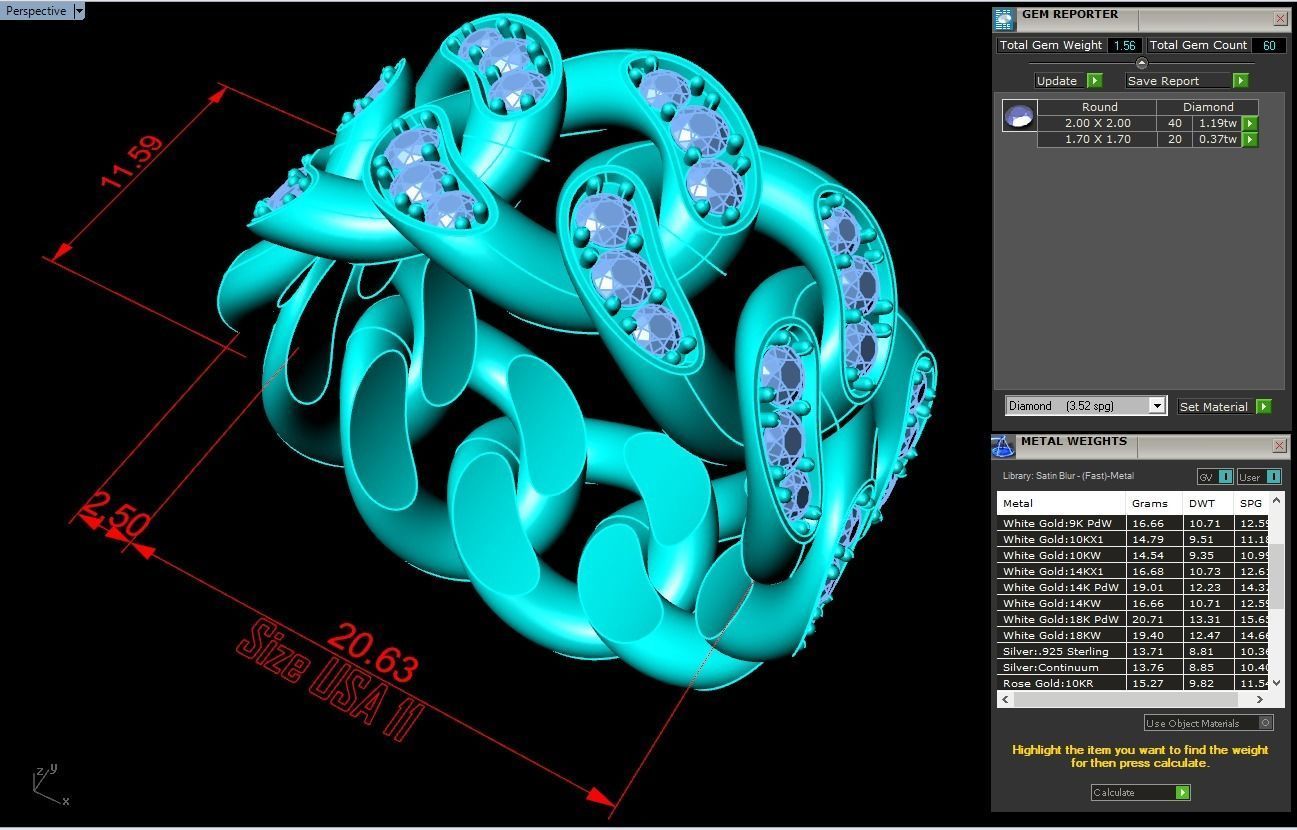Select the White Gold:14KX1 row
The height and width of the screenshot is (830, 1297).
(1133, 571)
